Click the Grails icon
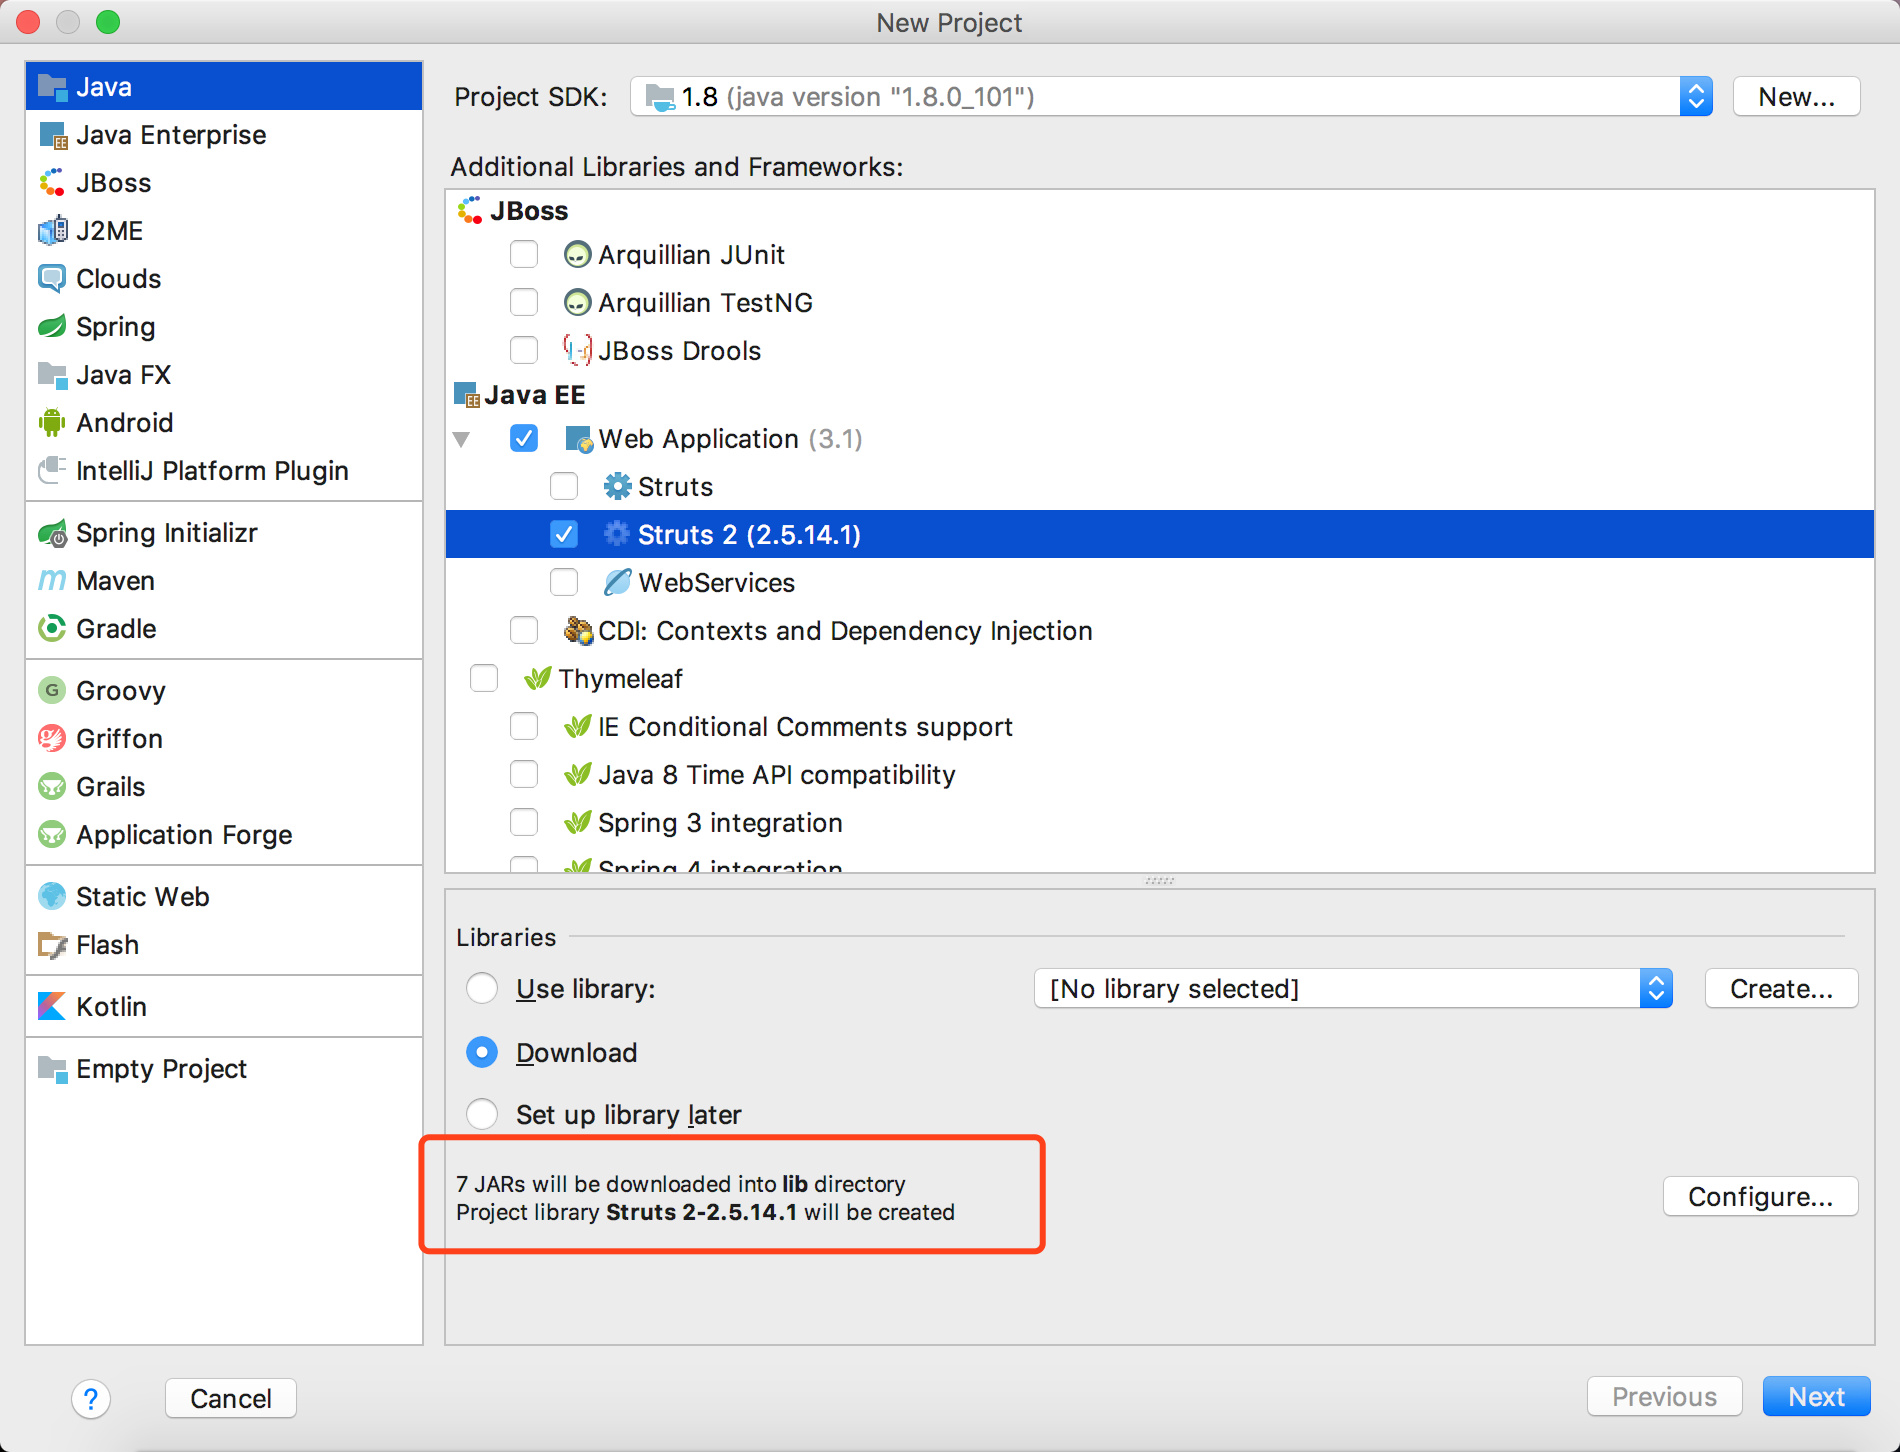The image size is (1900, 1452). [x=52, y=787]
